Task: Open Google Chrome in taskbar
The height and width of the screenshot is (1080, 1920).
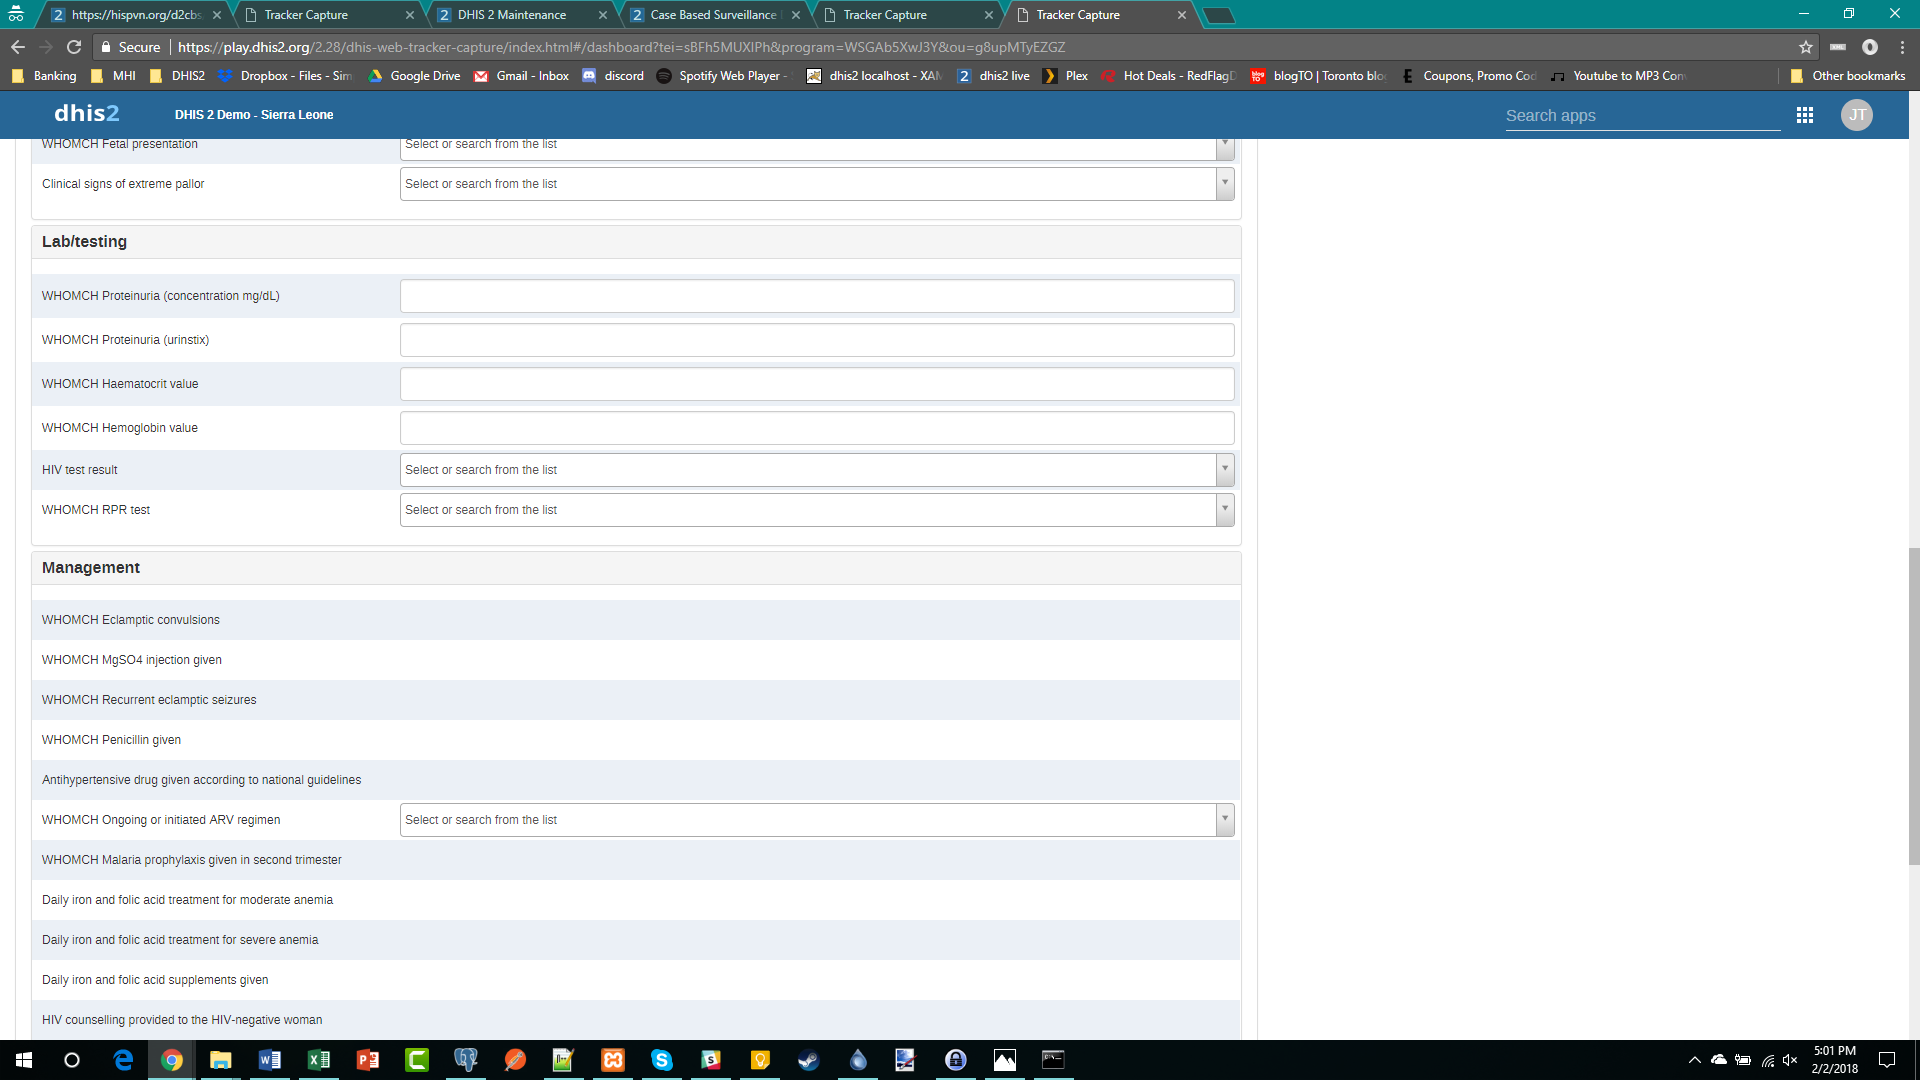Action: coord(172,1060)
